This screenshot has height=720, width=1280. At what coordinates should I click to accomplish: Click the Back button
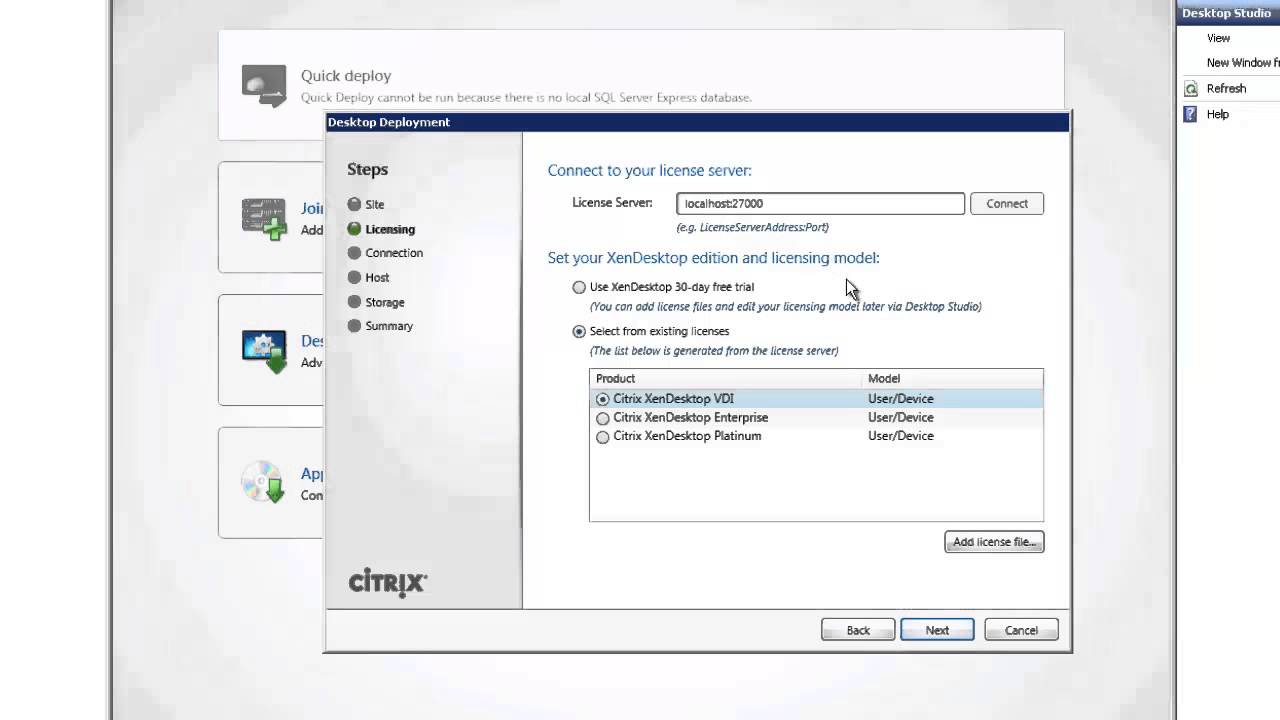click(x=858, y=630)
